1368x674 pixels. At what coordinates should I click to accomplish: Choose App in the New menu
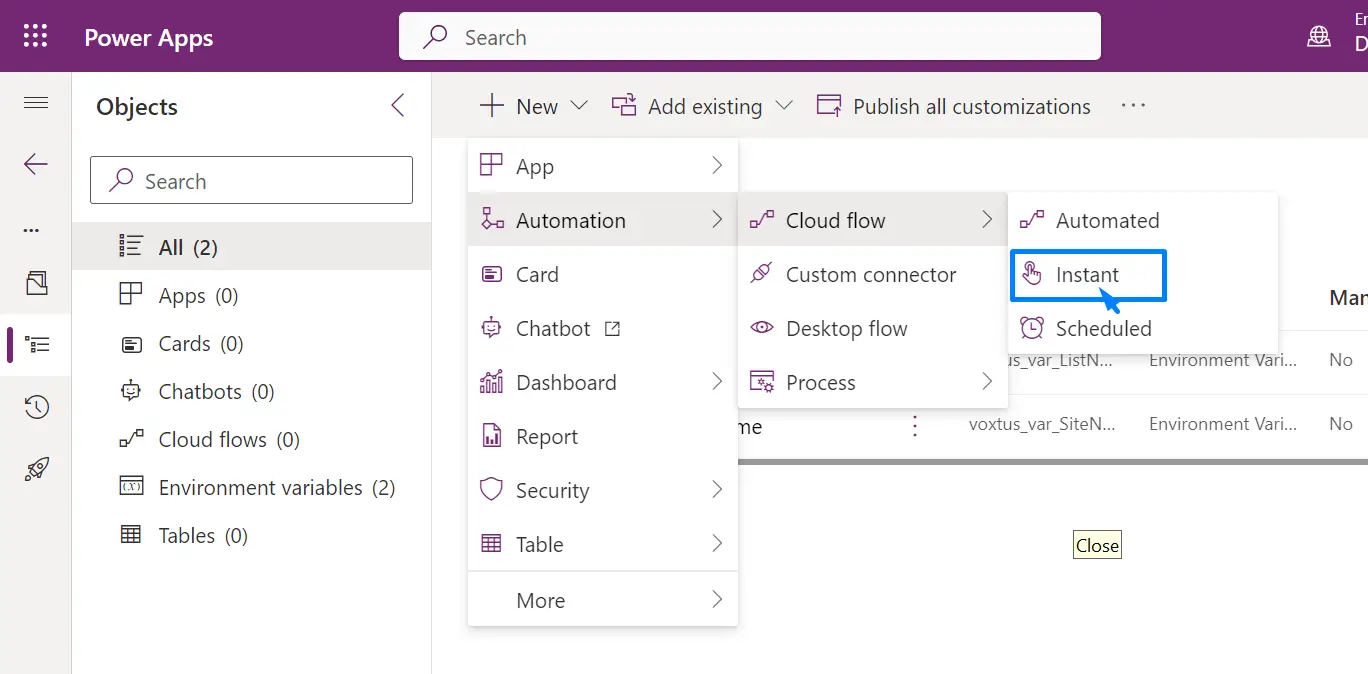click(603, 166)
